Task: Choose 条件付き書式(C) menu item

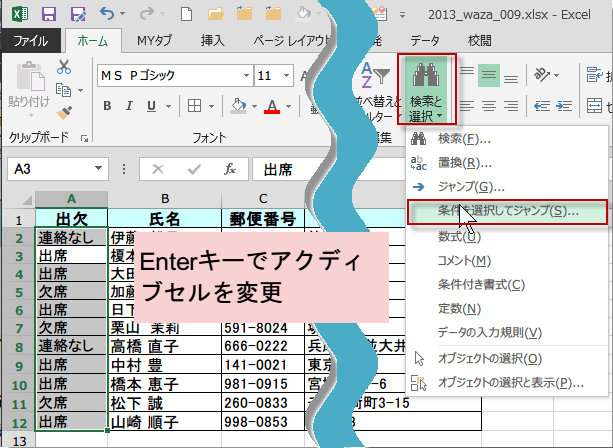Action: click(x=507, y=285)
